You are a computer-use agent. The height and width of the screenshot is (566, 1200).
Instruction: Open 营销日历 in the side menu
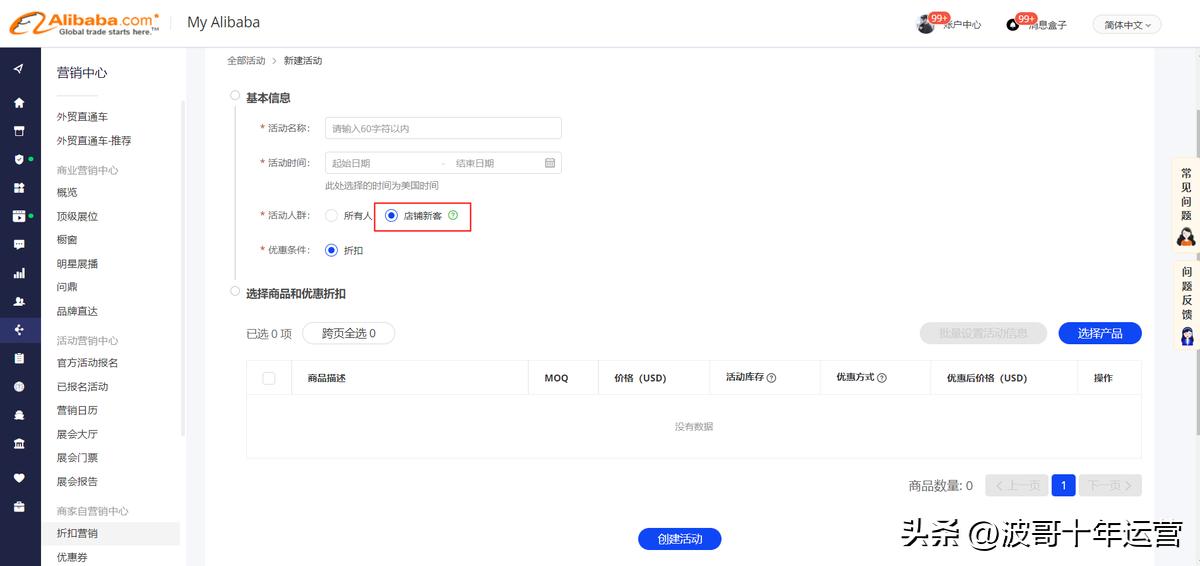pos(77,410)
